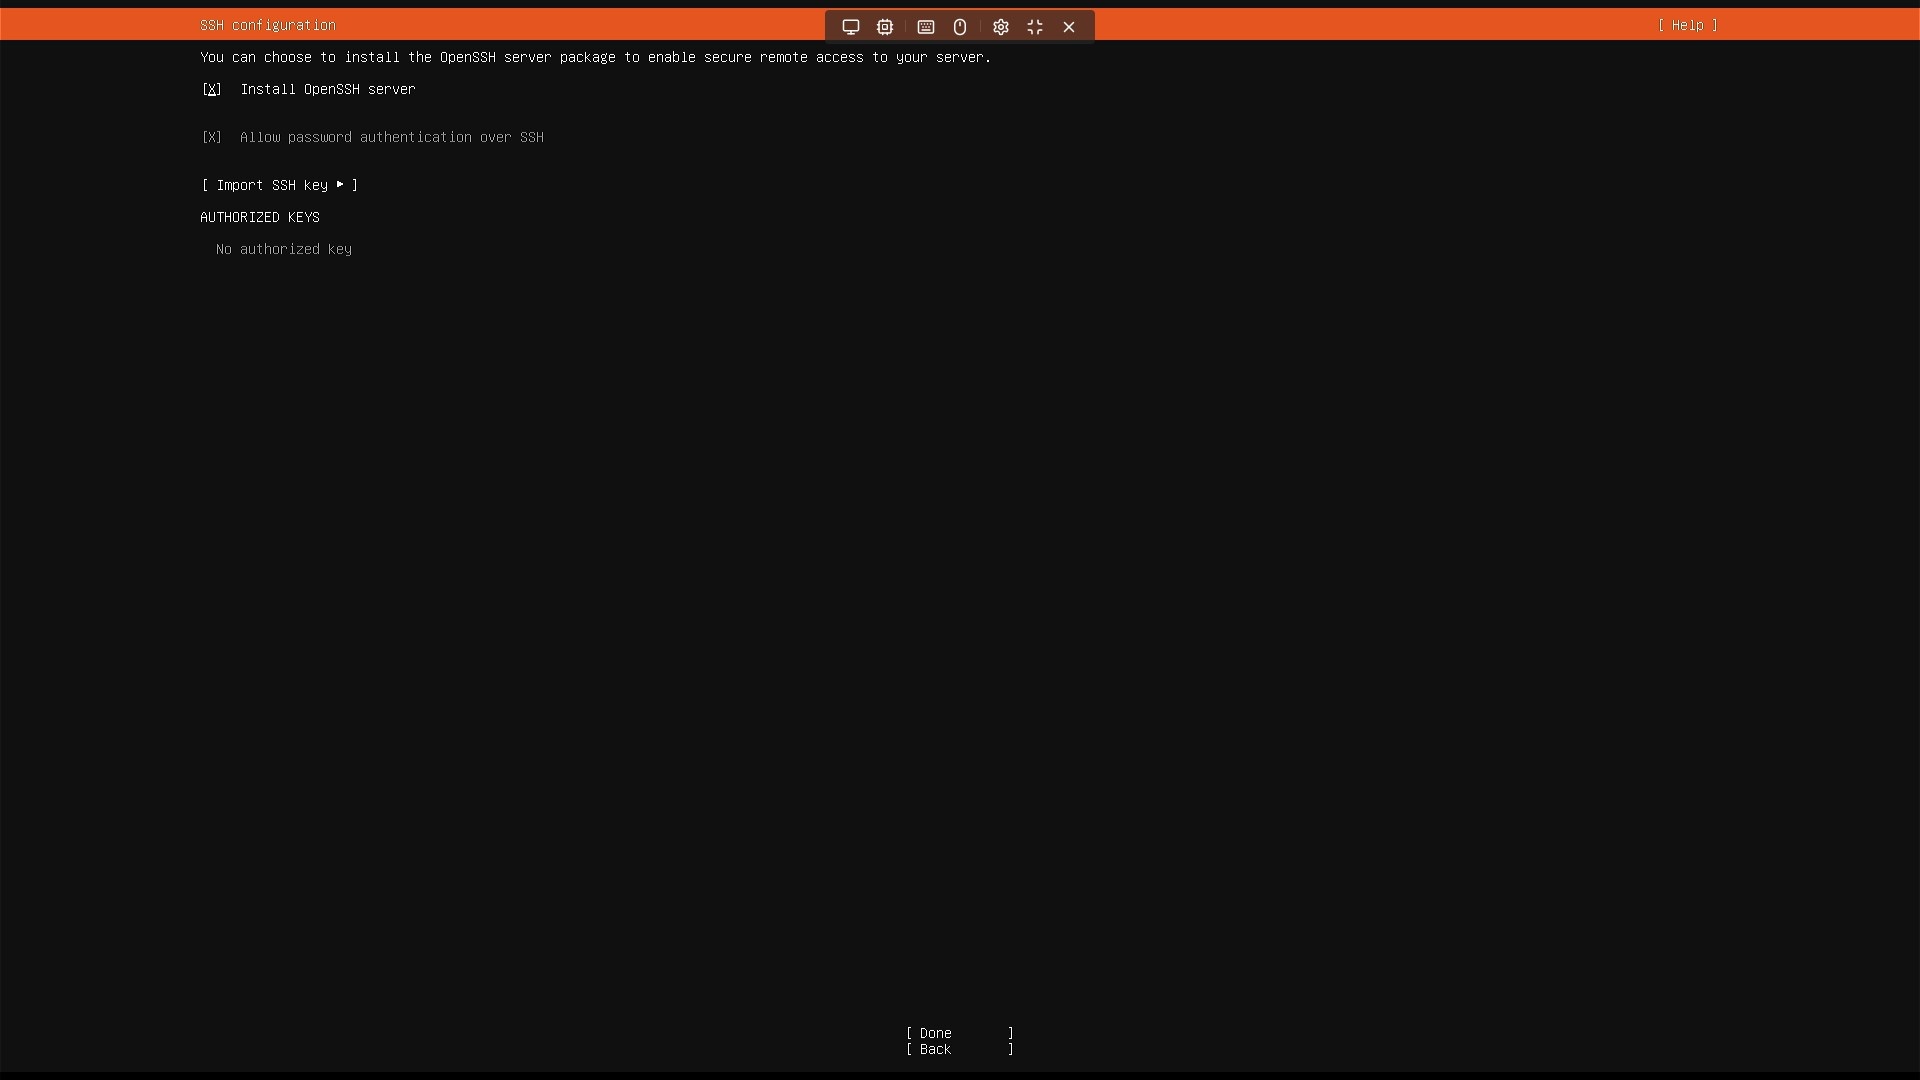1920x1080 pixels.
Task: Click the mouse icon in toolbar
Action: coord(960,27)
